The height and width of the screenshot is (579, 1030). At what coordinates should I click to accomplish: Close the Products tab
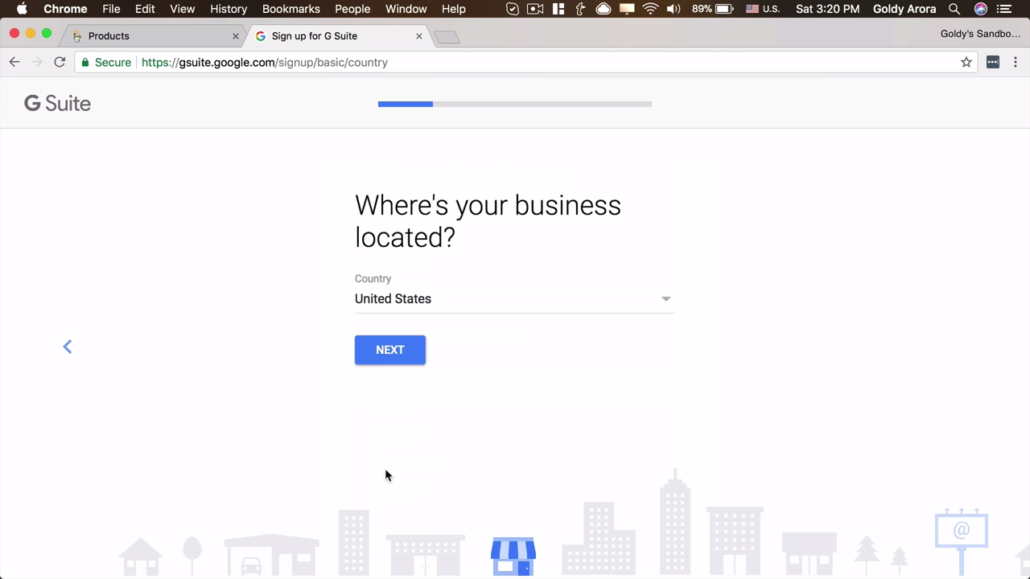pyautogui.click(x=235, y=36)
